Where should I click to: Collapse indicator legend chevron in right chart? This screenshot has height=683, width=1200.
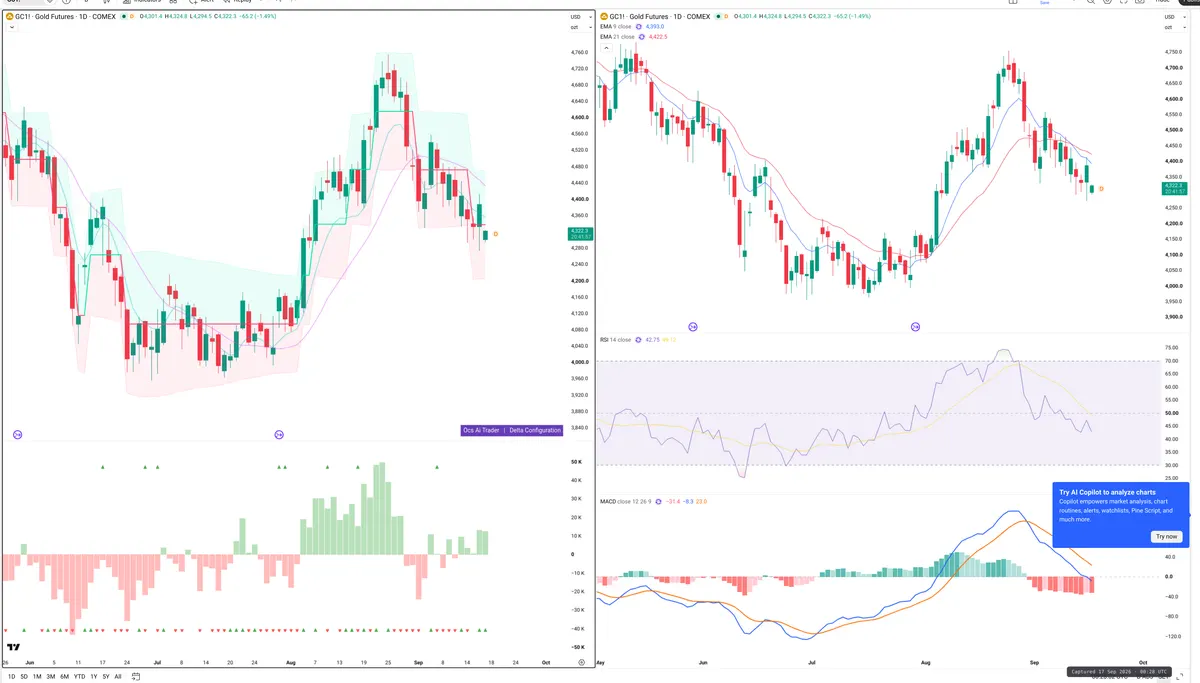point(606,47)
